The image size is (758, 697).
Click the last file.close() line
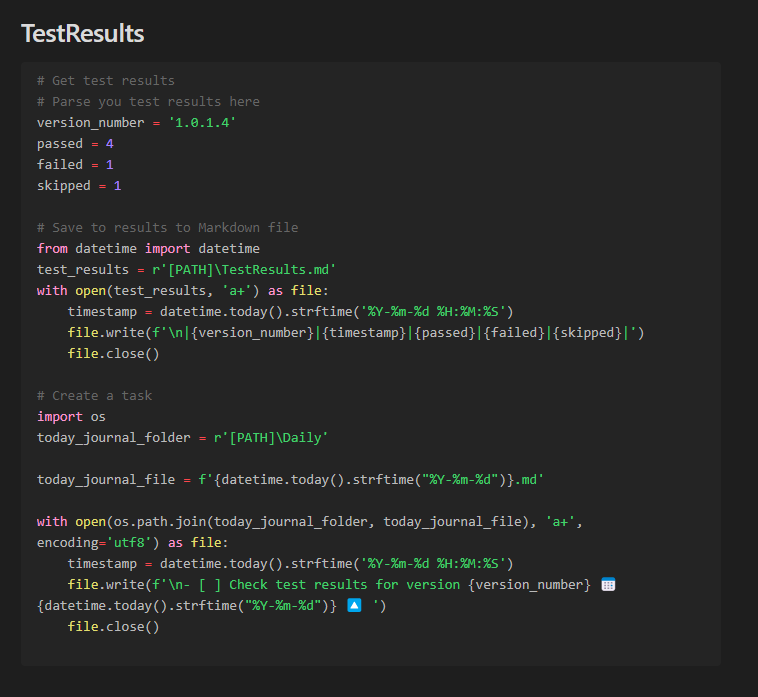tap(113, 626)
